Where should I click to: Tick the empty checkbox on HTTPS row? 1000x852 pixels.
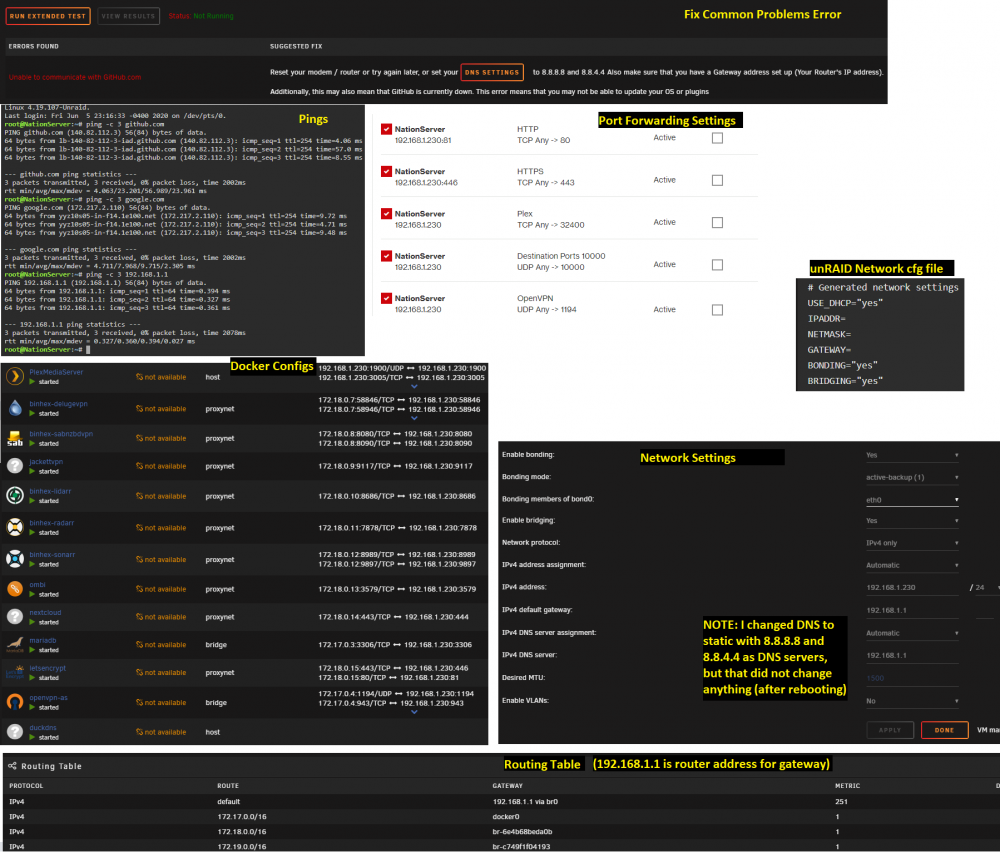point(717,180)
